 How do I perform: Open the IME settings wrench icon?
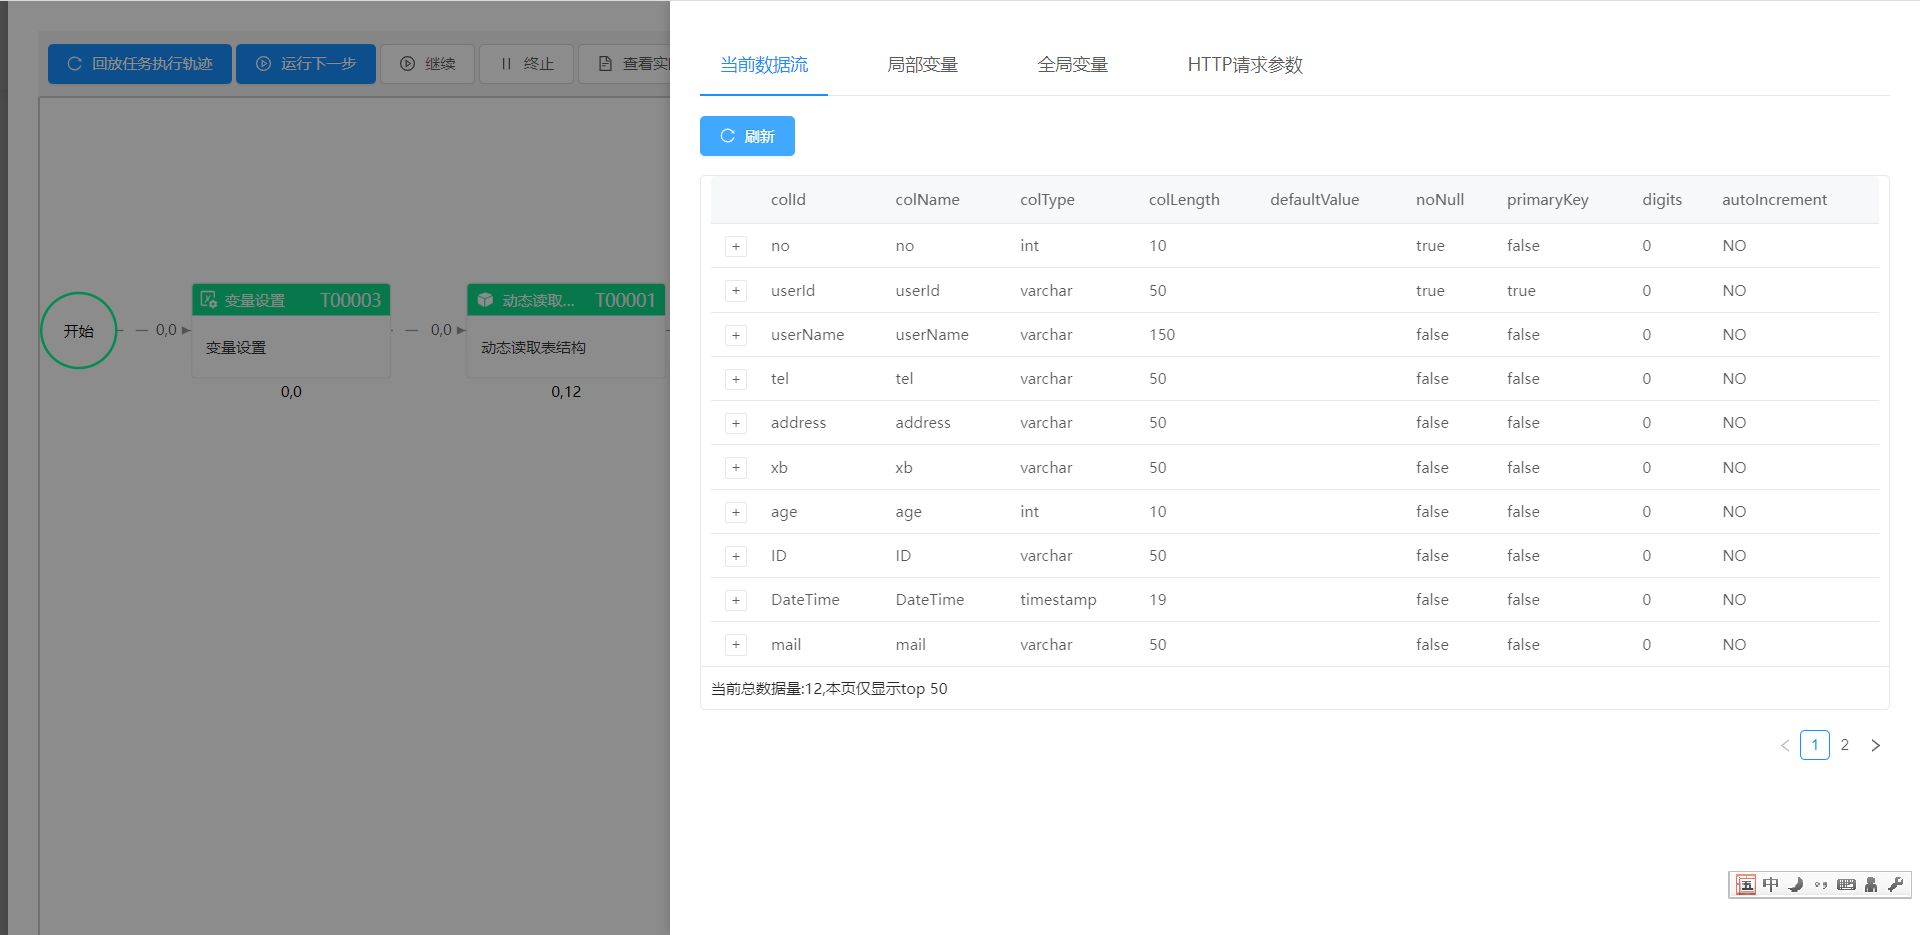tap(1895, 885)
